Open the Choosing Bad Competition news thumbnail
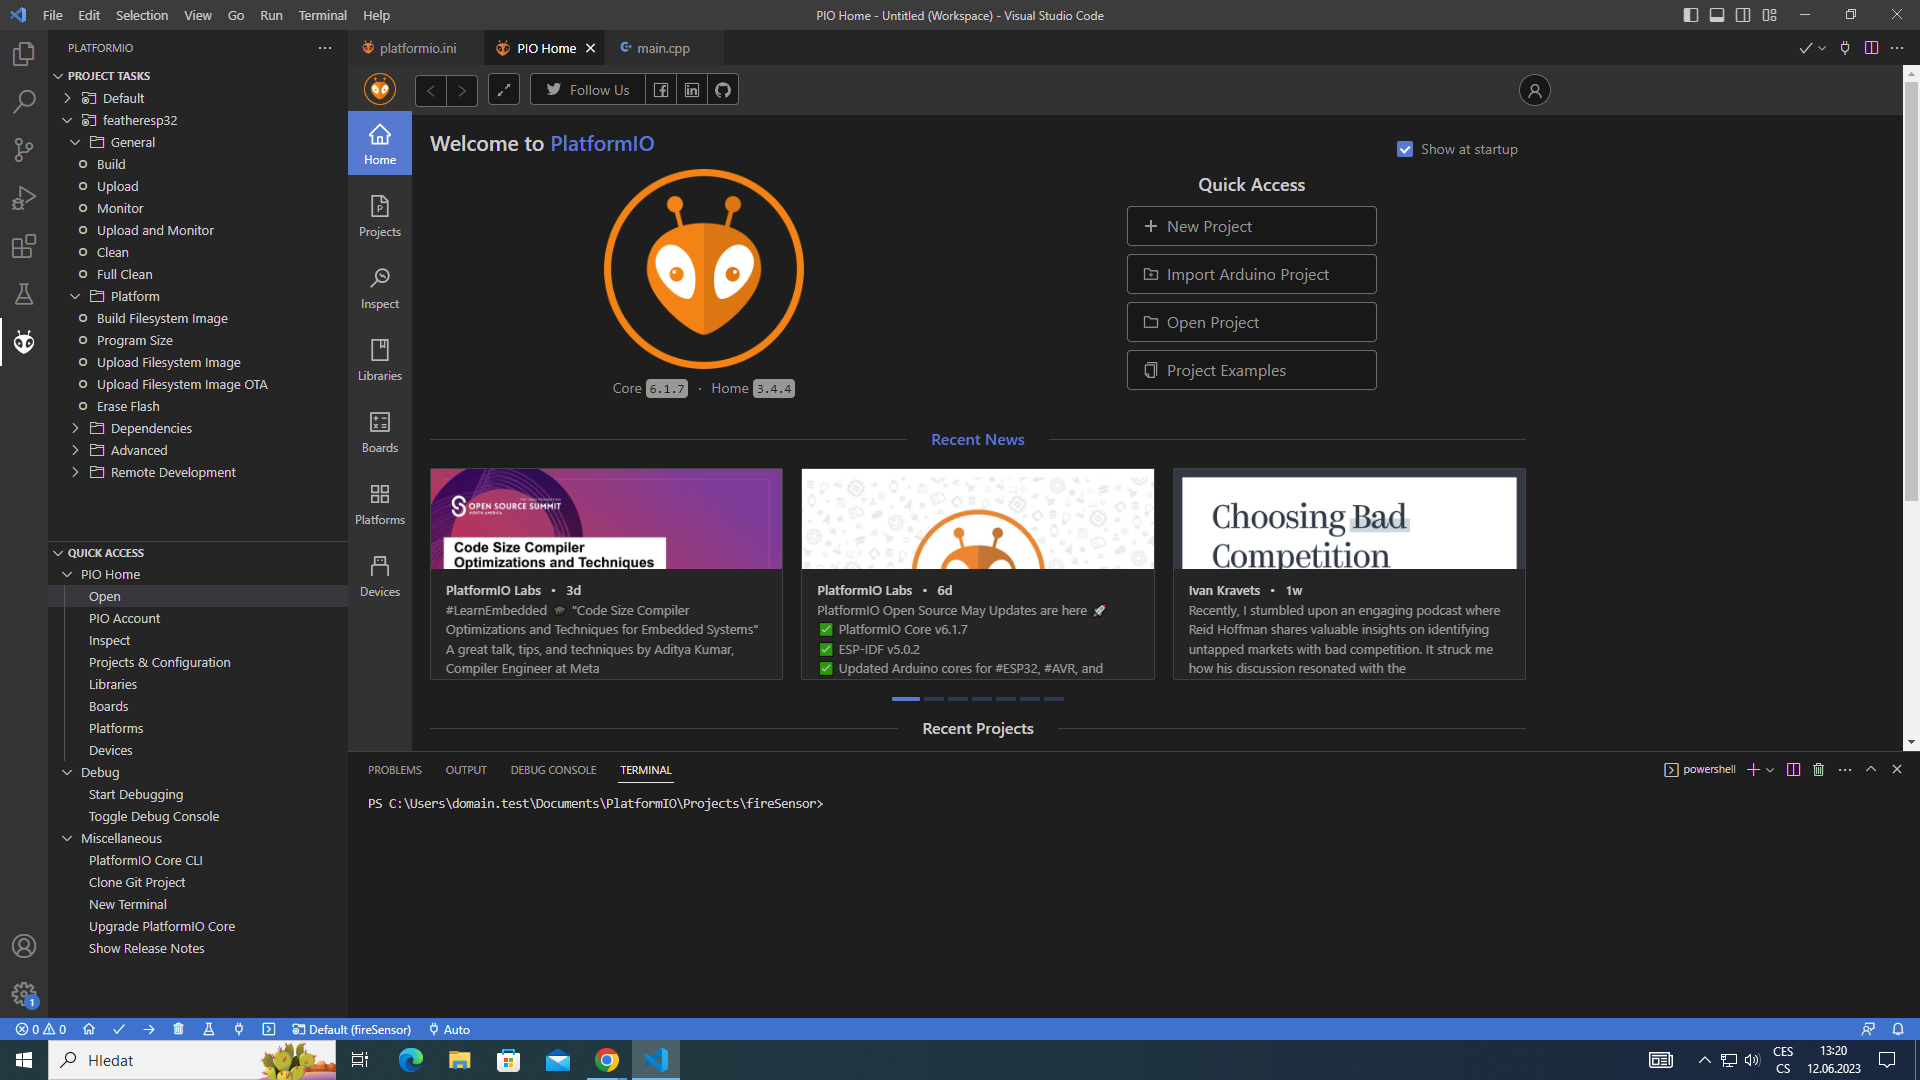 coord(1349,519)
